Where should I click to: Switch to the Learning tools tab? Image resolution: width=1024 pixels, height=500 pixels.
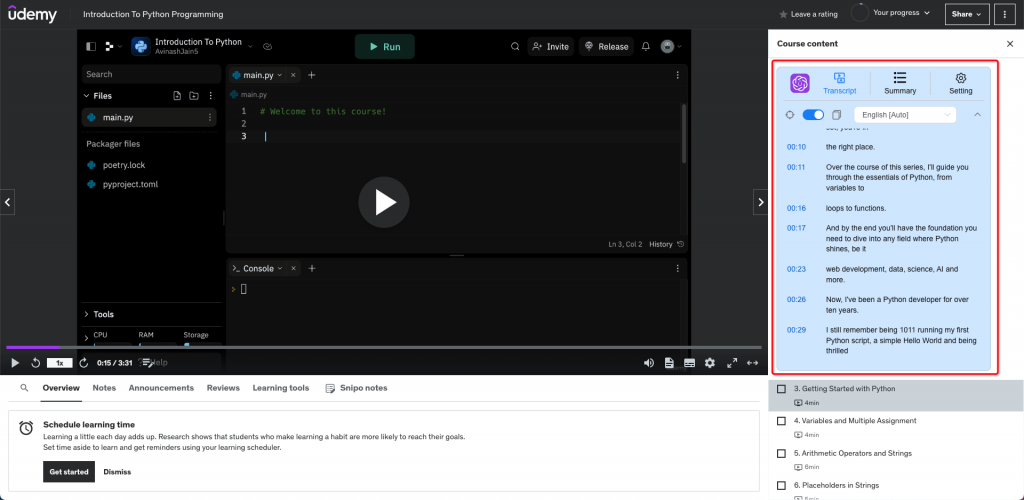tap(281, 388)
